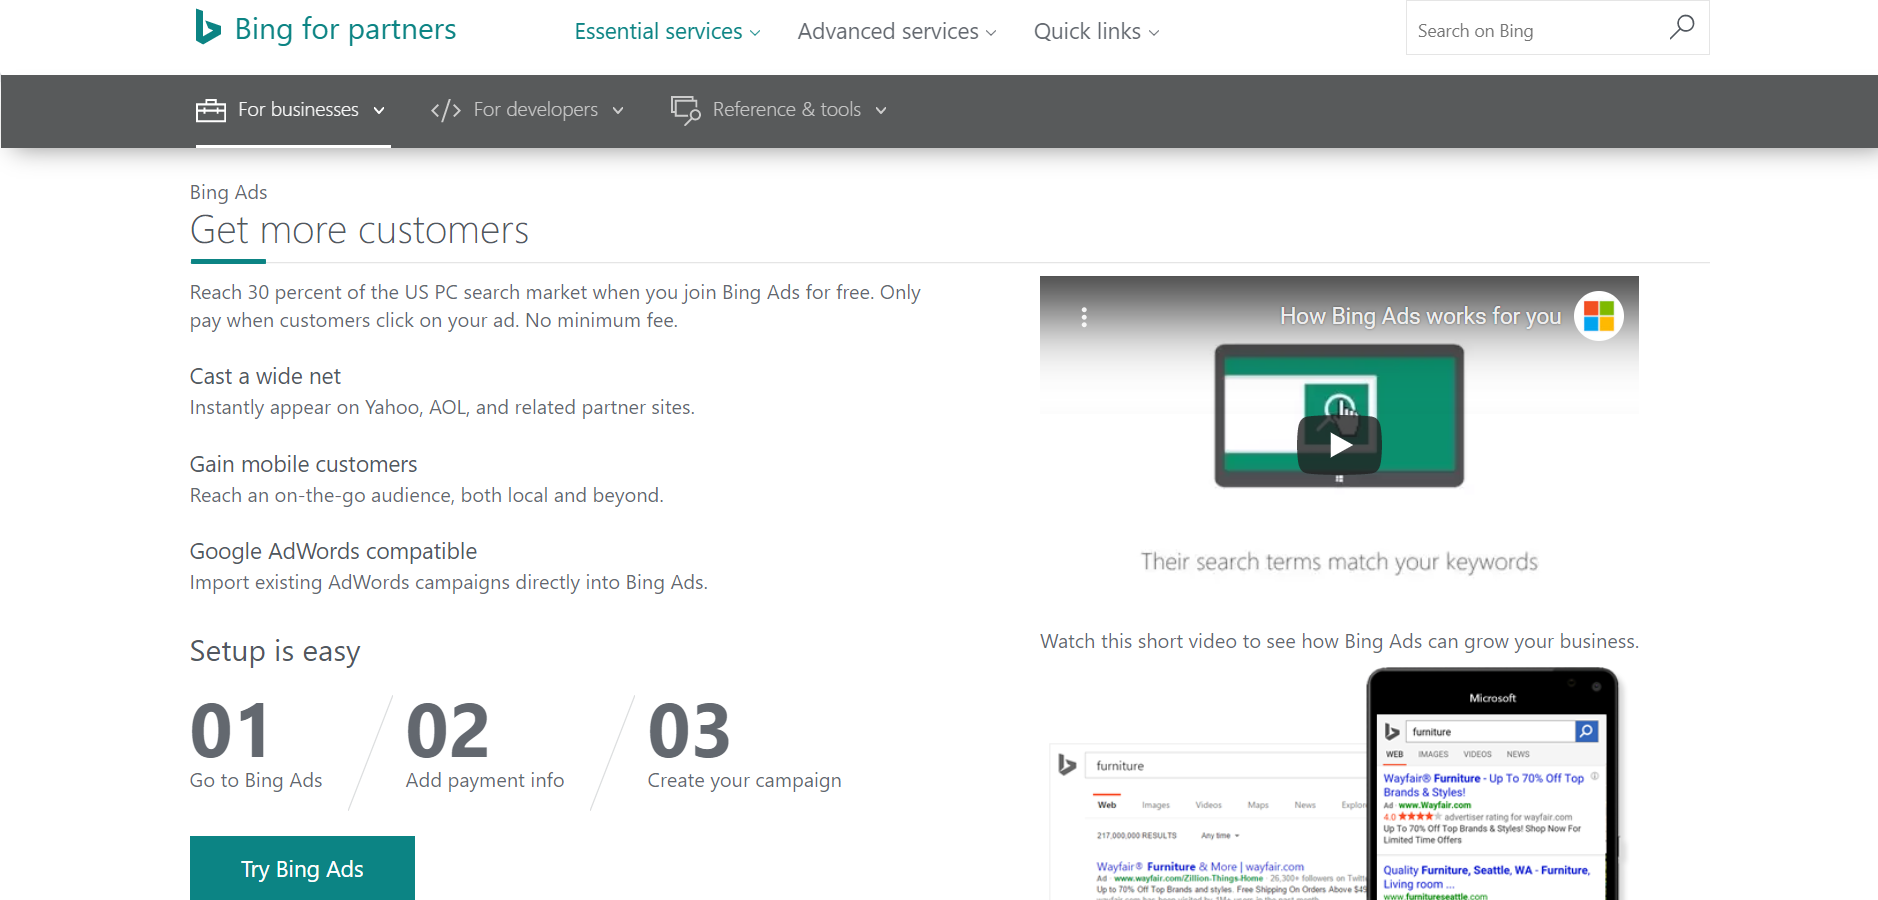Click the Bing logo icon
Screen dimensions: 1878x900
(x=207, y=27)
